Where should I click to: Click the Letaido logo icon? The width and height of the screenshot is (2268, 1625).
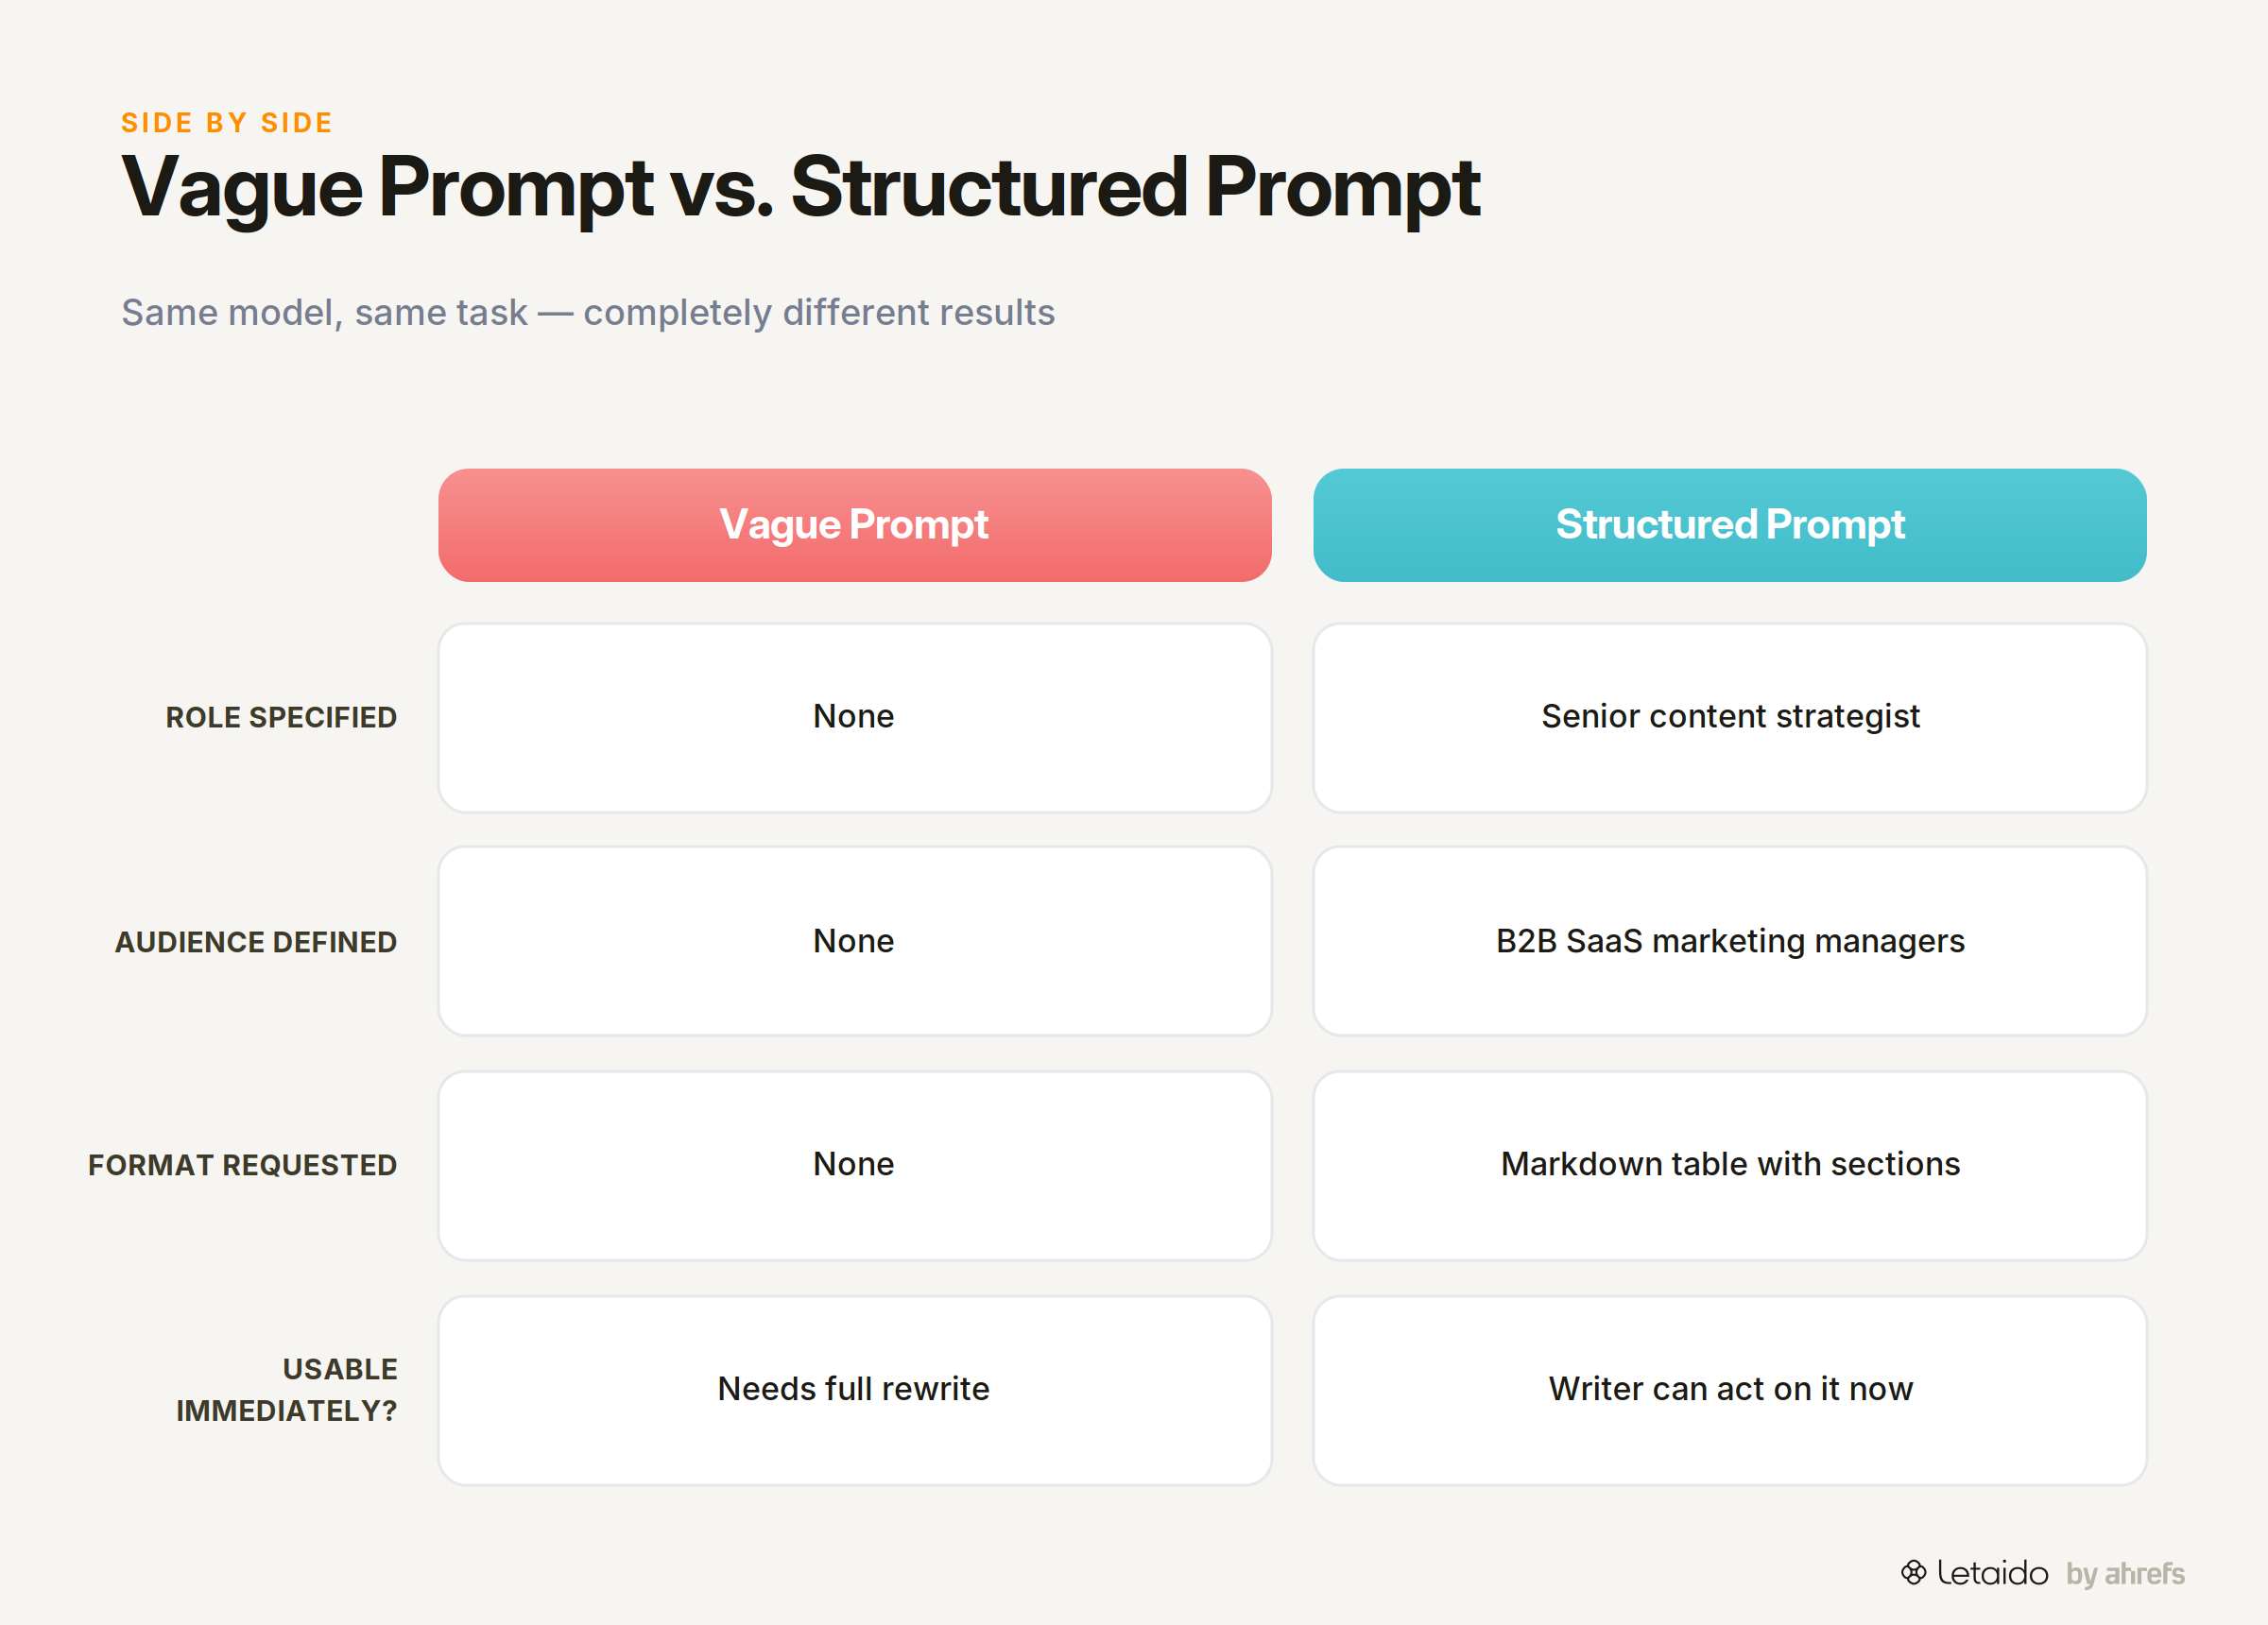(1913, 1572)
